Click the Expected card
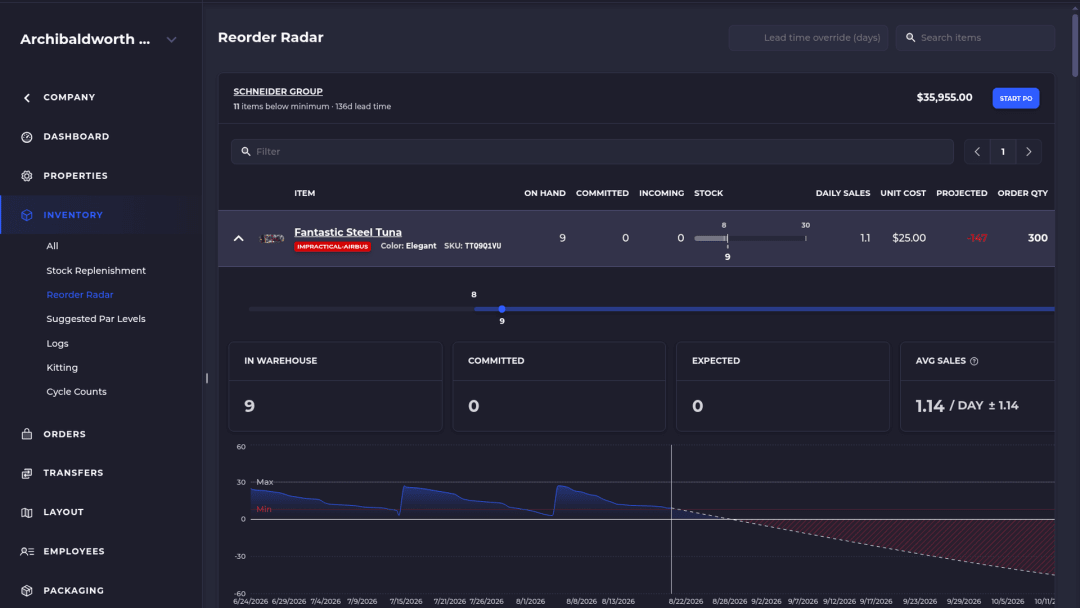The image size is (1080, 608). click(x=782, y=386)
